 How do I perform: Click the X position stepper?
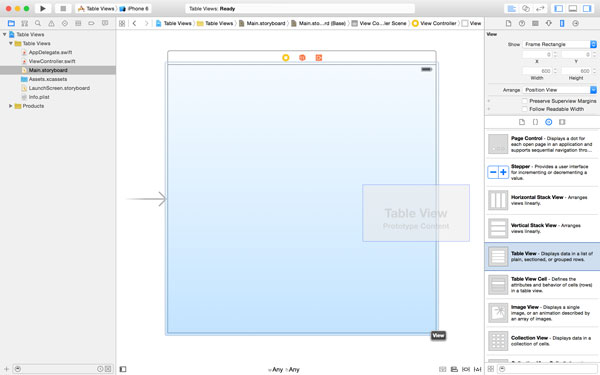[x=555, y=55]
